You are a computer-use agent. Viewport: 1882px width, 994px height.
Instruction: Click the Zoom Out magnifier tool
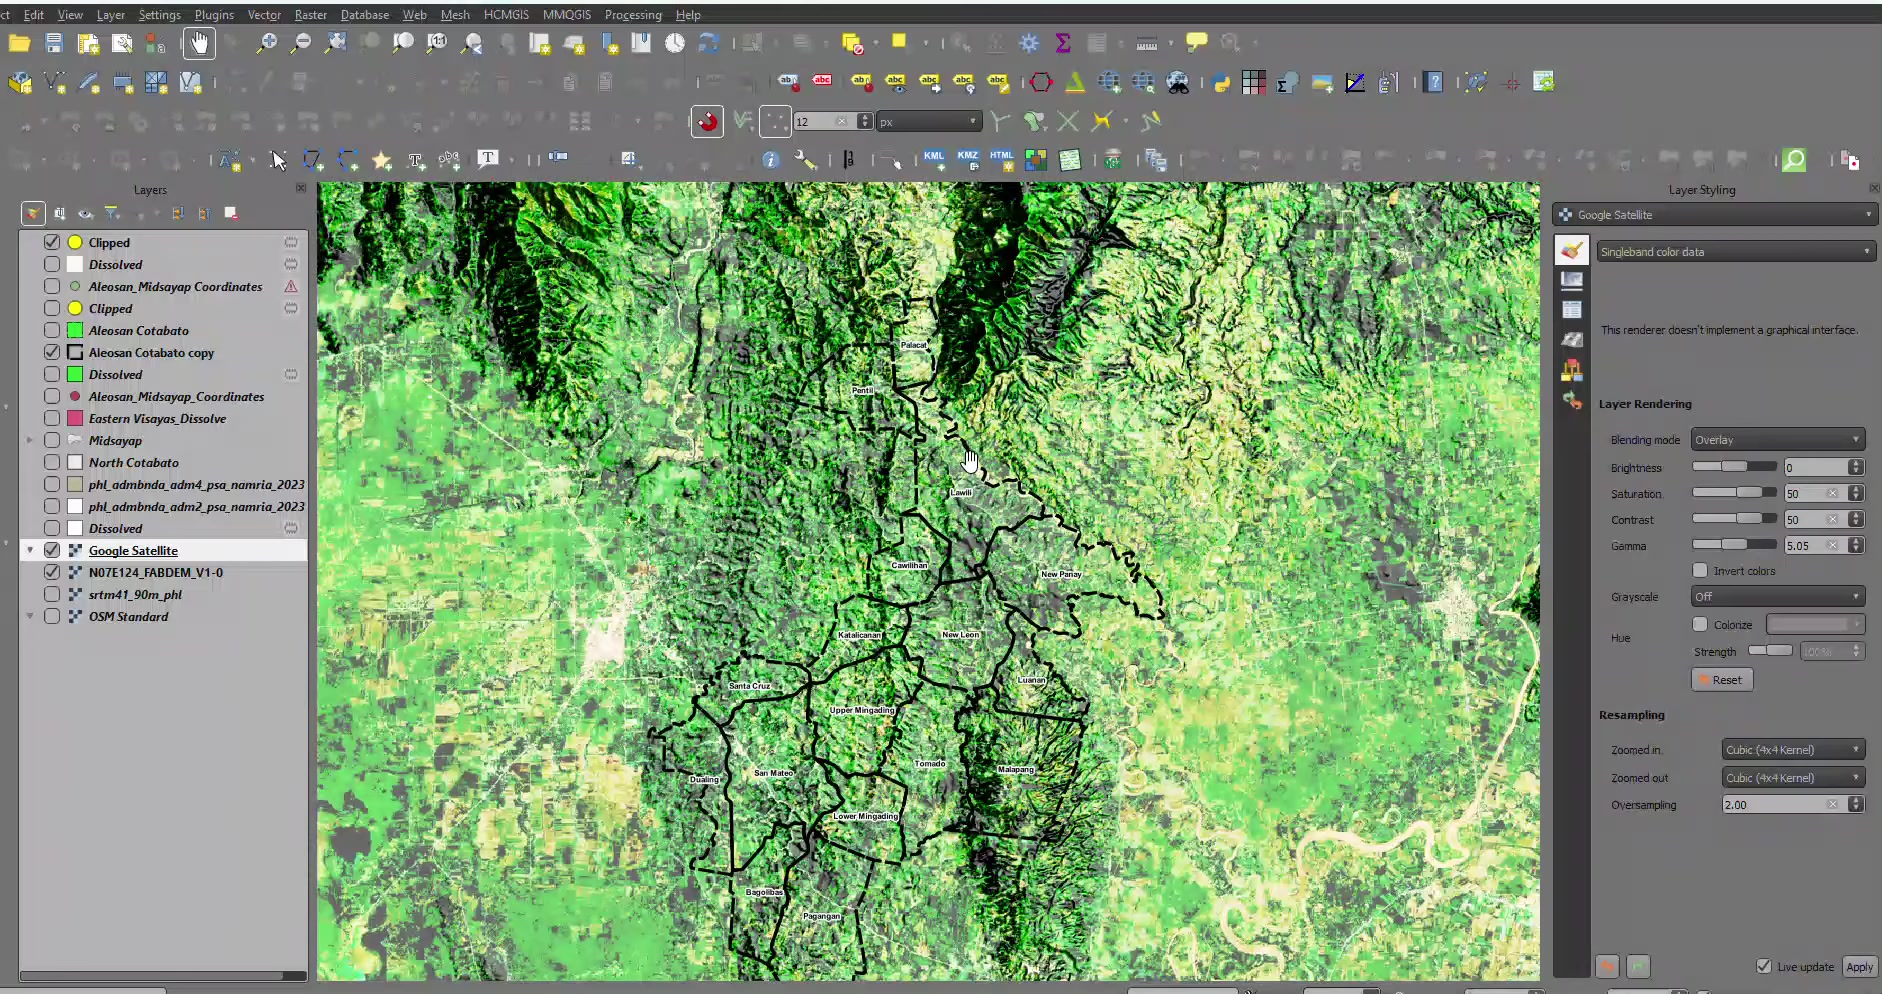click(300, 43)
